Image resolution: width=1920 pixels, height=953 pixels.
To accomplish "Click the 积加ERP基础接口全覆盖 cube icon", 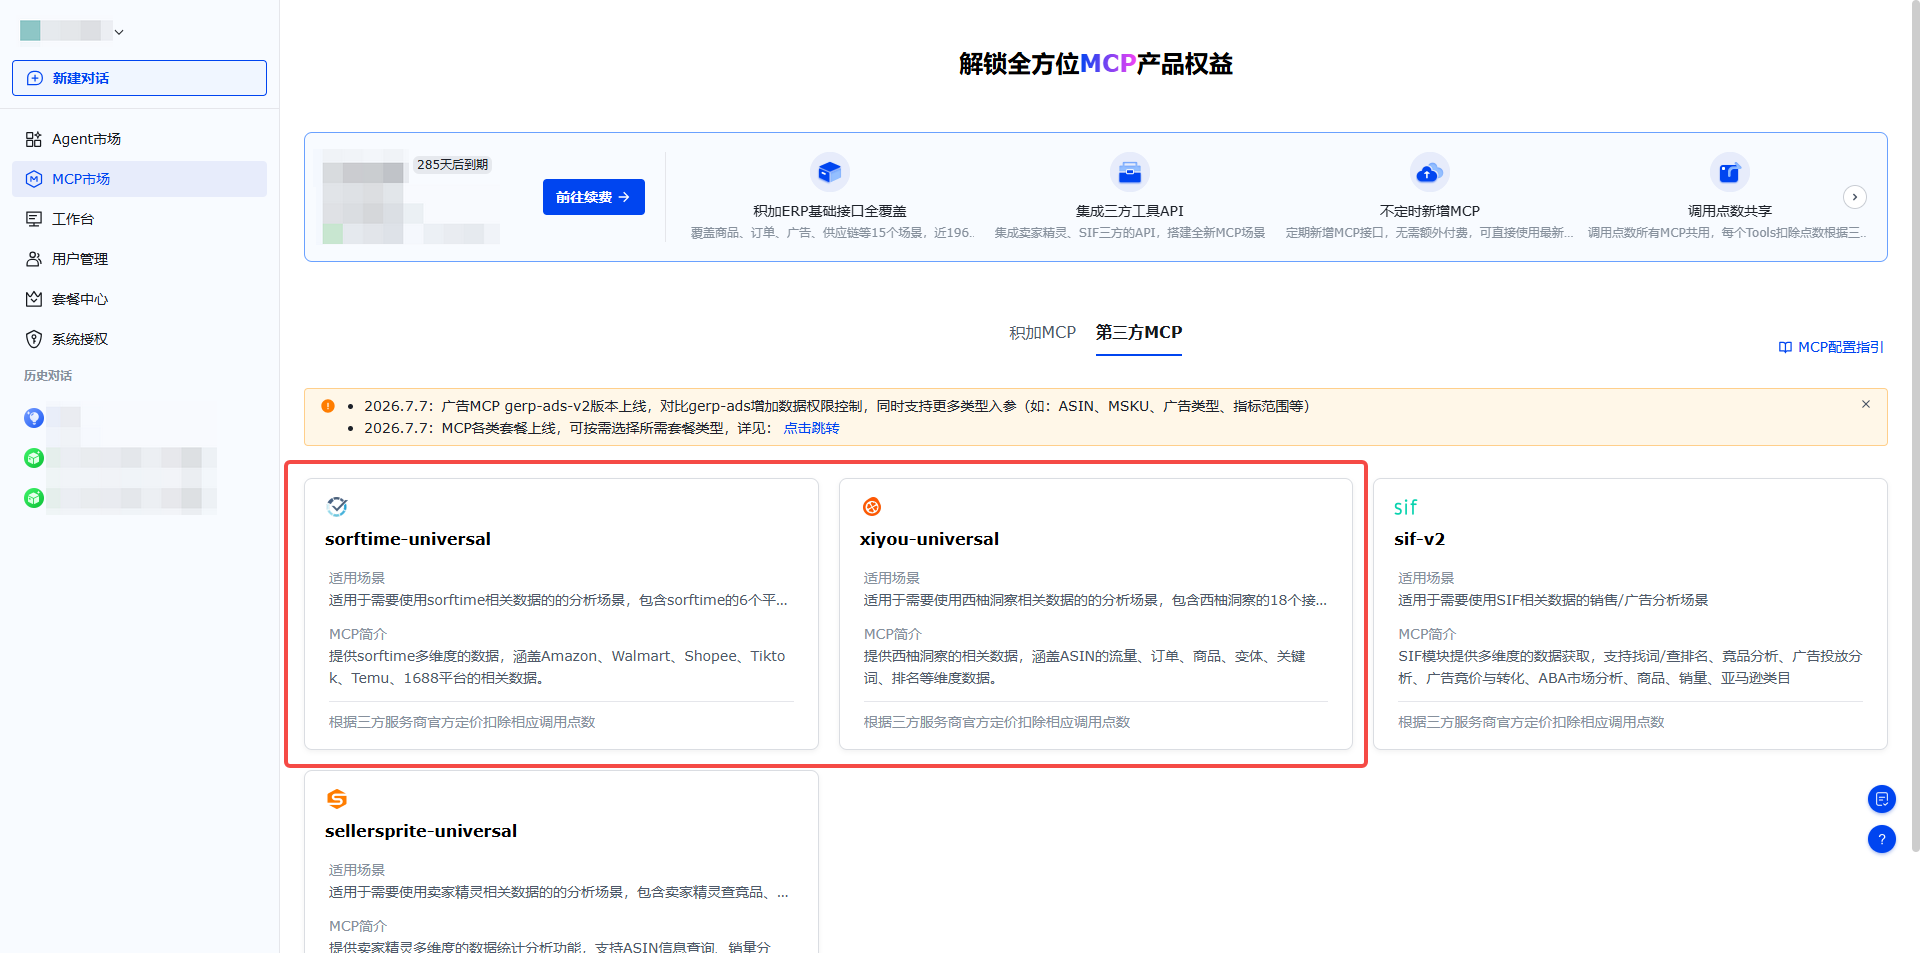I will pos(830,173).
